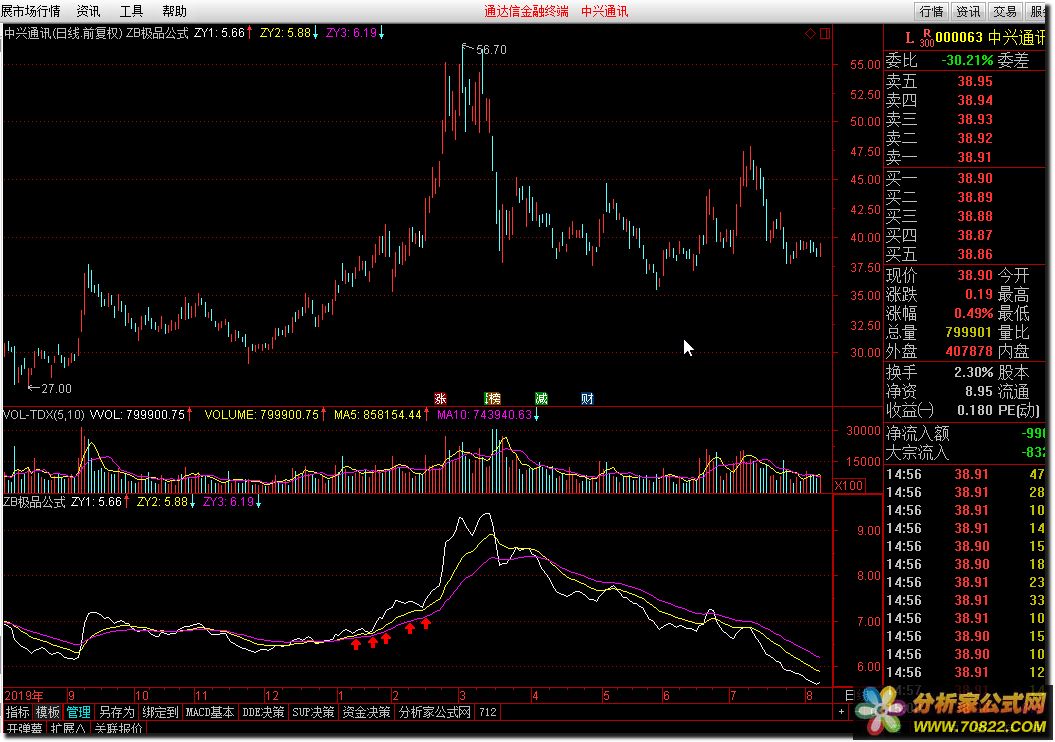Click the 卖二 price 38.92
The image size is (1055, 742).
[x=975, y=138]
